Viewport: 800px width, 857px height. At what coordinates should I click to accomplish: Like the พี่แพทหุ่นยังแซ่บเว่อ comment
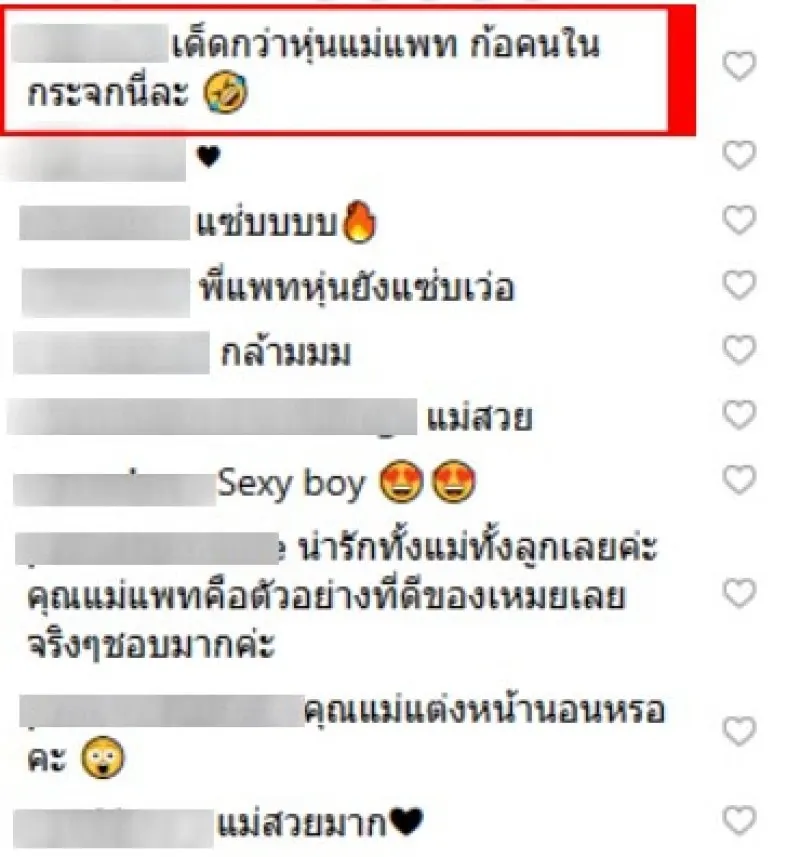pos(739,285)
